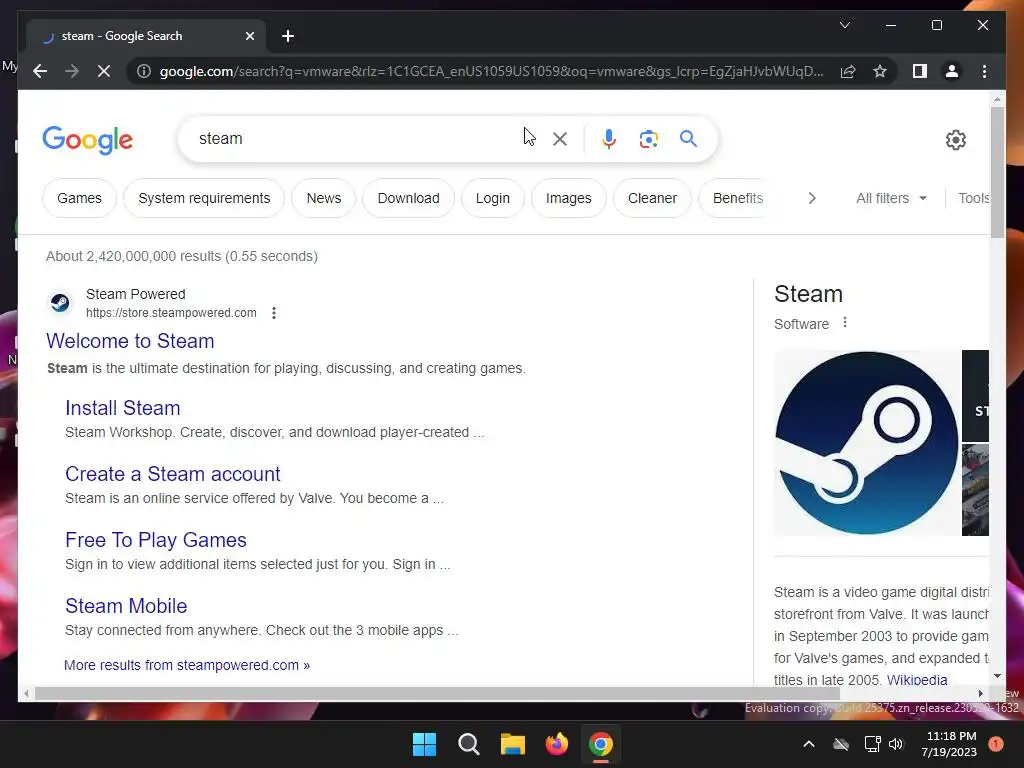
Task: Stop loading the page
Action: 104,71
